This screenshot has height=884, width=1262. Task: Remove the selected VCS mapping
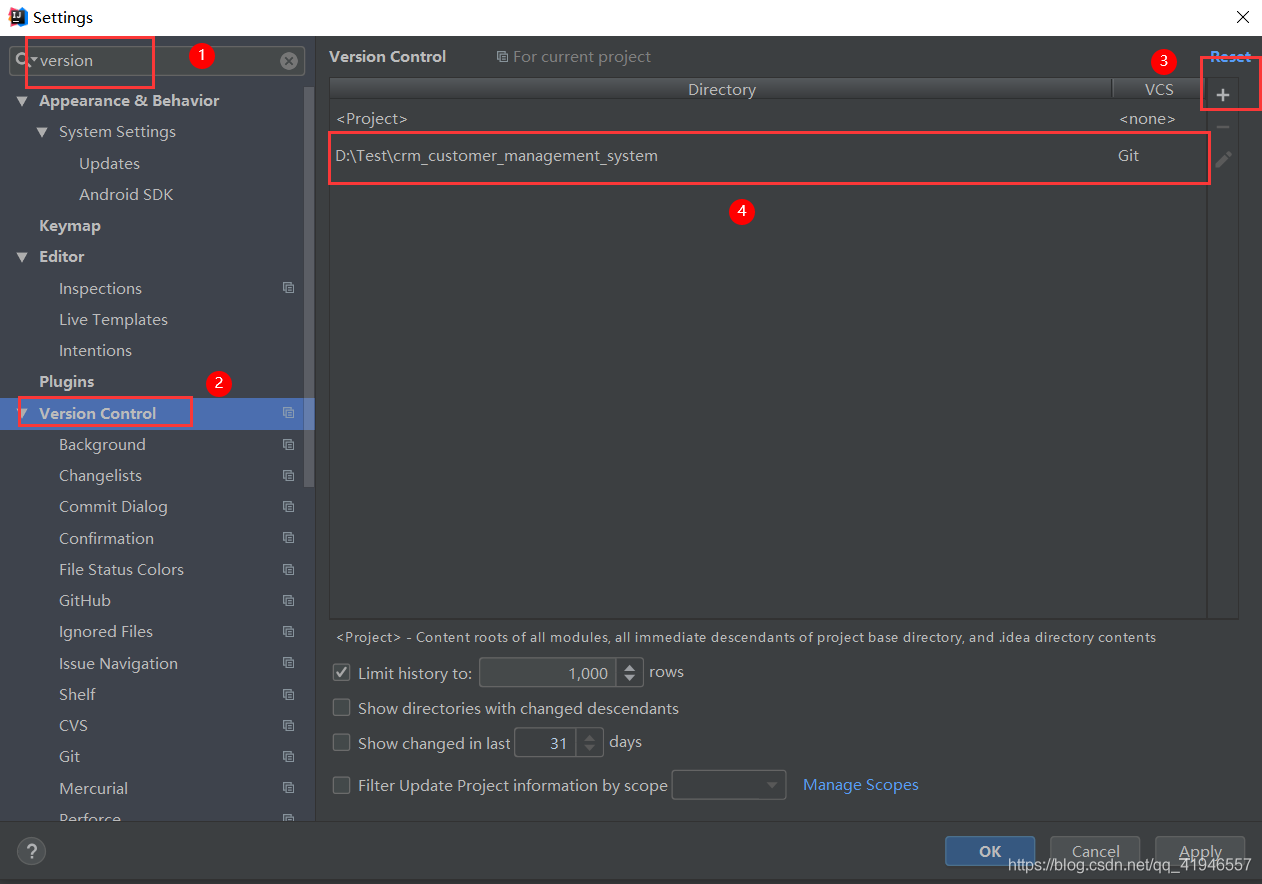point(1222,127)
